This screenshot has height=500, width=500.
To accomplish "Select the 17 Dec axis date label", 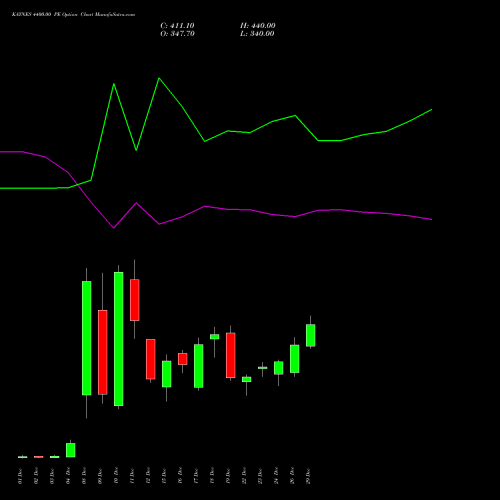I will (x=196, y=476).
